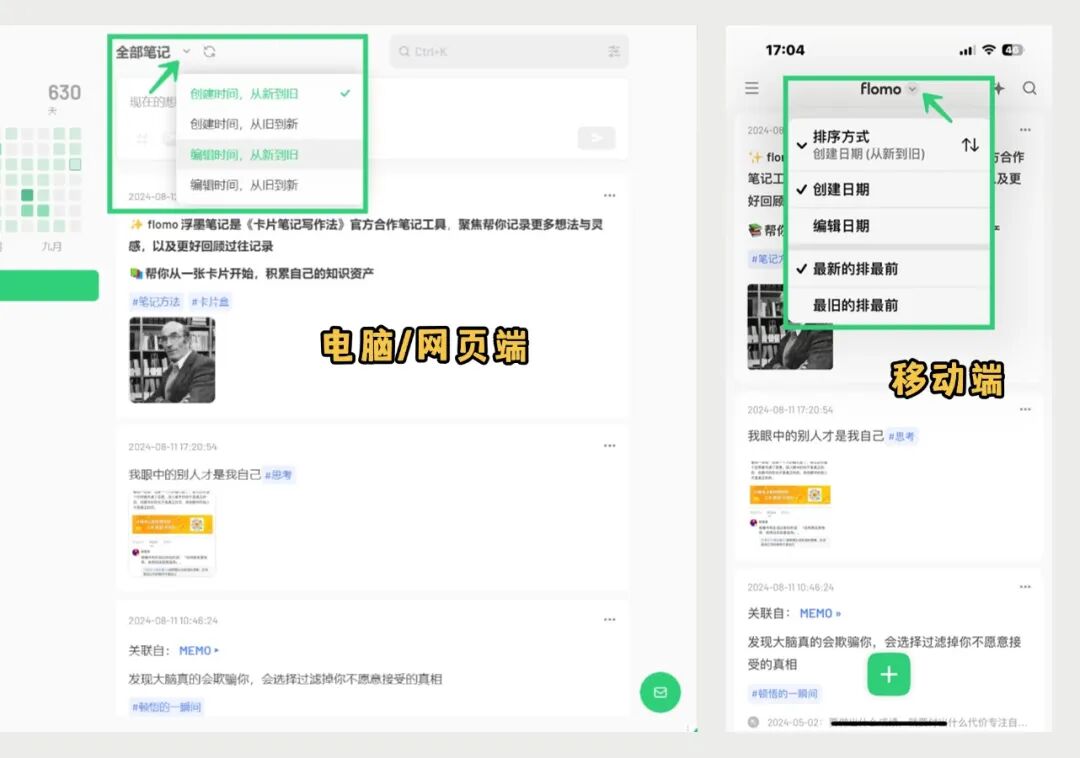Open the screenshot thumbnail in web 我眼中的别人 memo
The image size is (1080, 758).
(x=172, y=533)
